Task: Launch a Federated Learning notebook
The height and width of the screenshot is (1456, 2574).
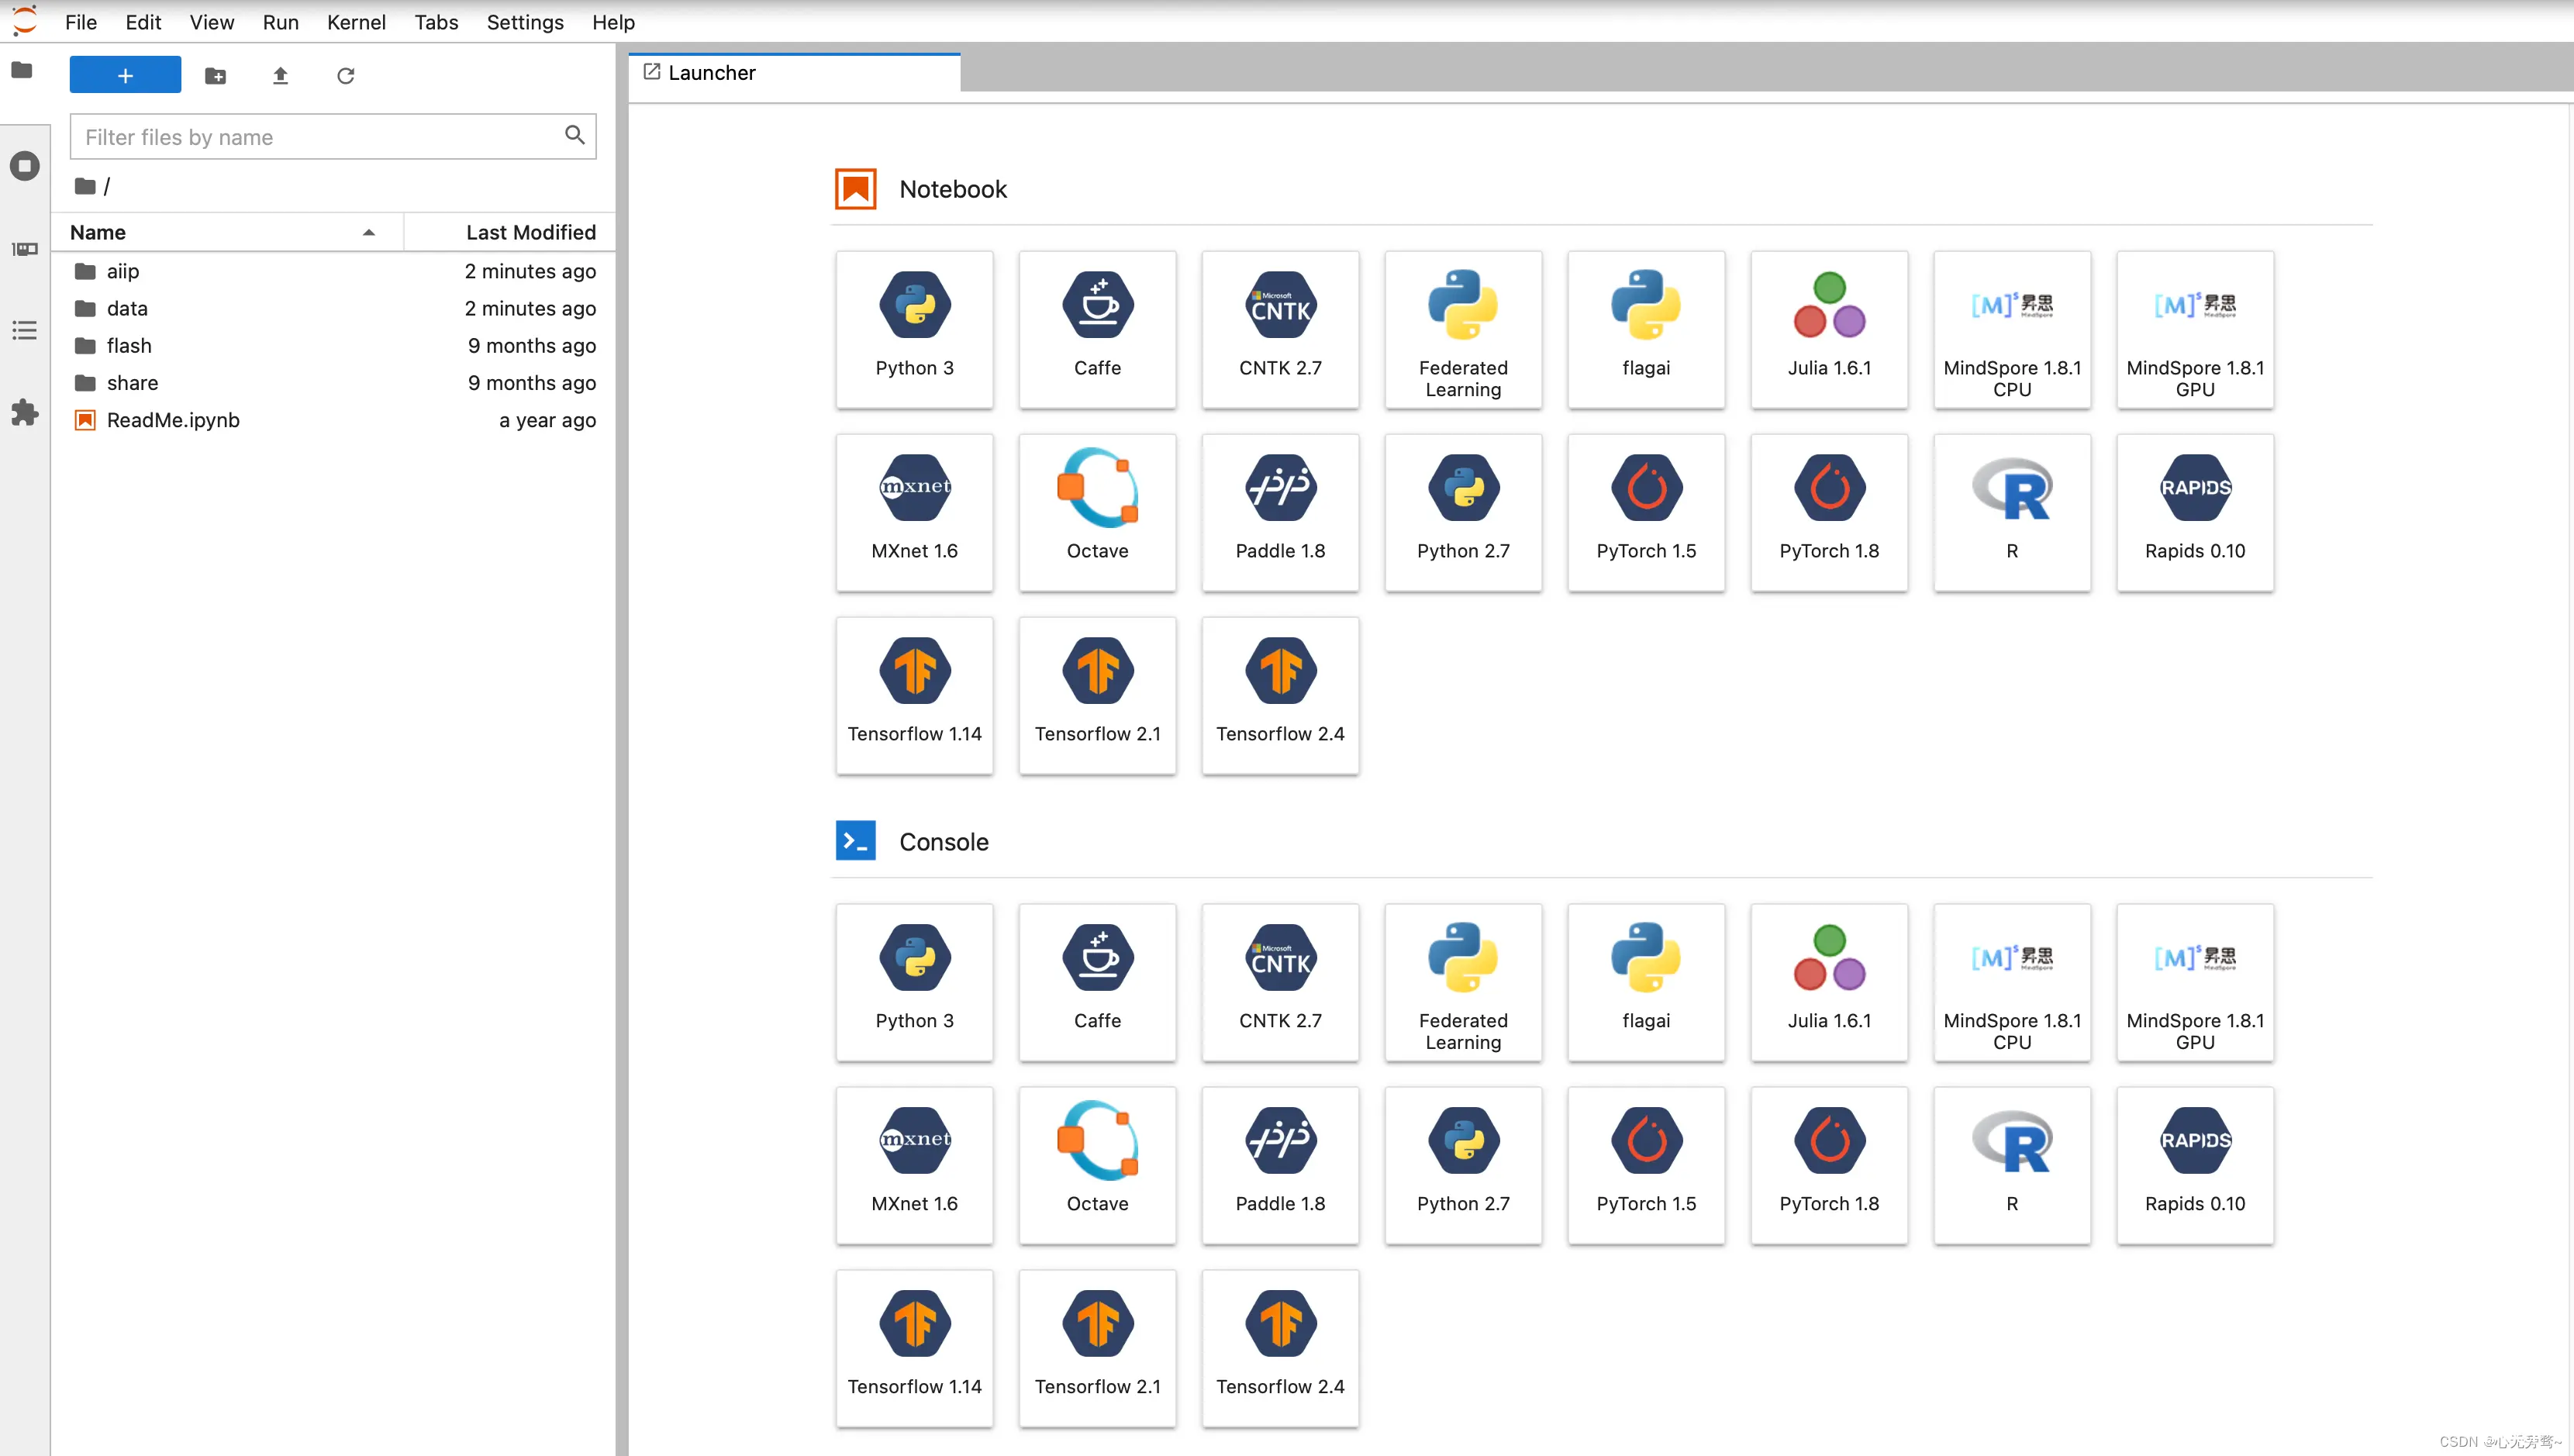Action: 1464,329
